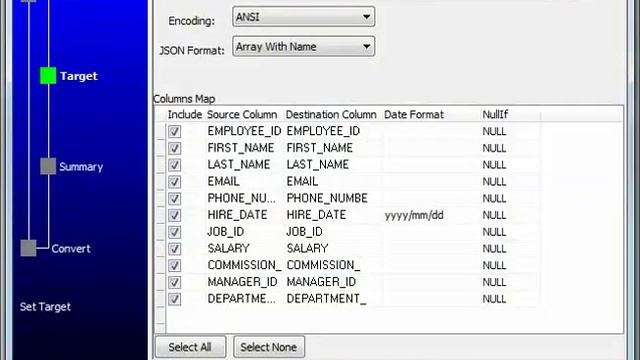Uncheck Include for FIRST_NAME

[x=174, y=148]
